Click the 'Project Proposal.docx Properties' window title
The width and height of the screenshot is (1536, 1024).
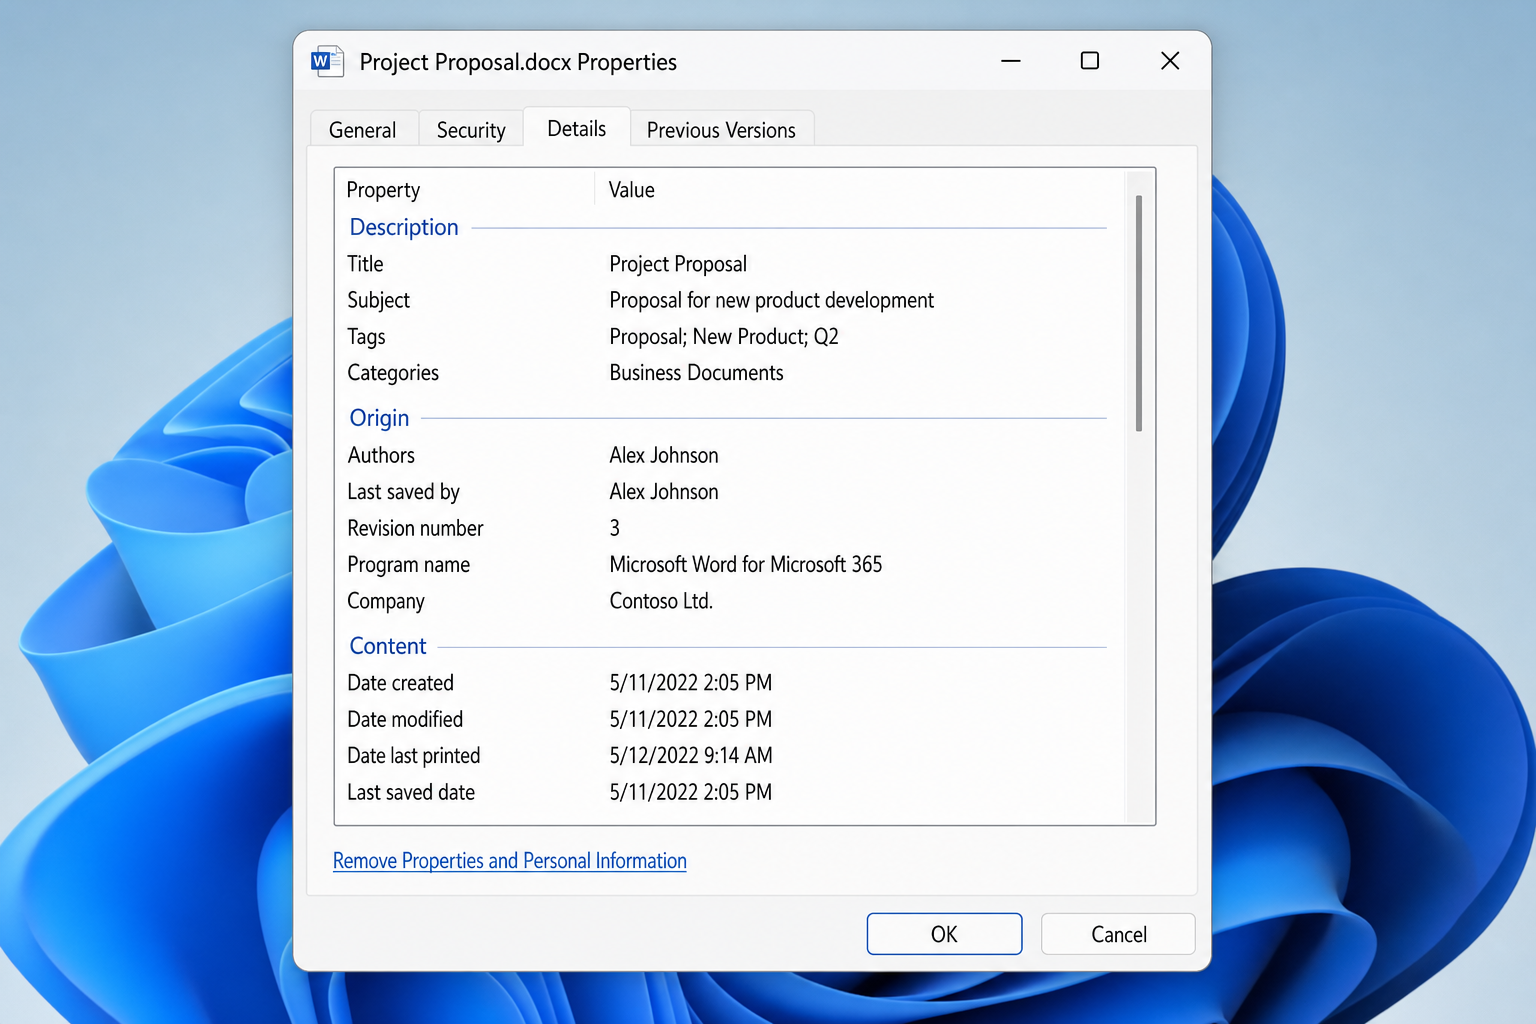[x=518, y=62]
